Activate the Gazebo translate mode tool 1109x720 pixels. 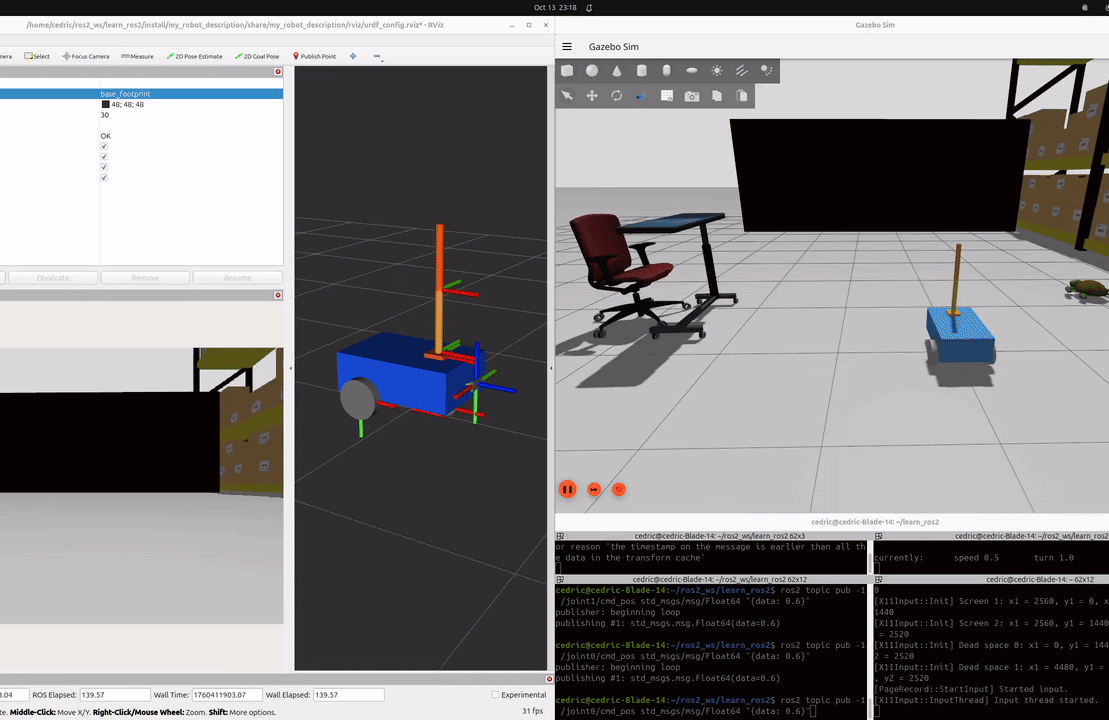pyautogui.click(x=592, y=96)
